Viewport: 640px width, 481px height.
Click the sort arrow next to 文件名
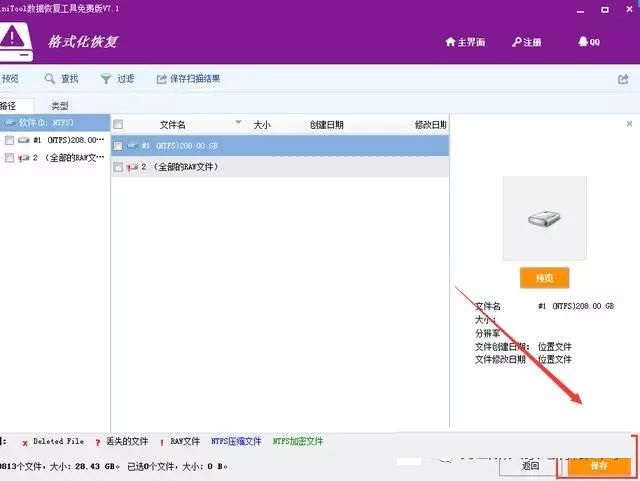pyautogui.click(x=238, y=122)
